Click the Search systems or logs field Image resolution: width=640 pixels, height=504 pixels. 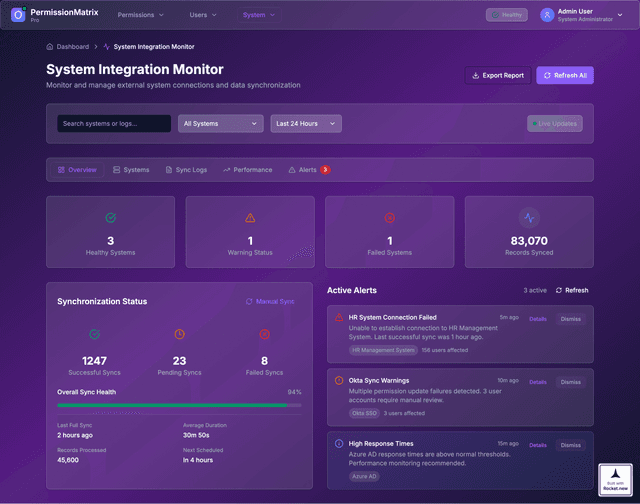[x=114, y=124]
